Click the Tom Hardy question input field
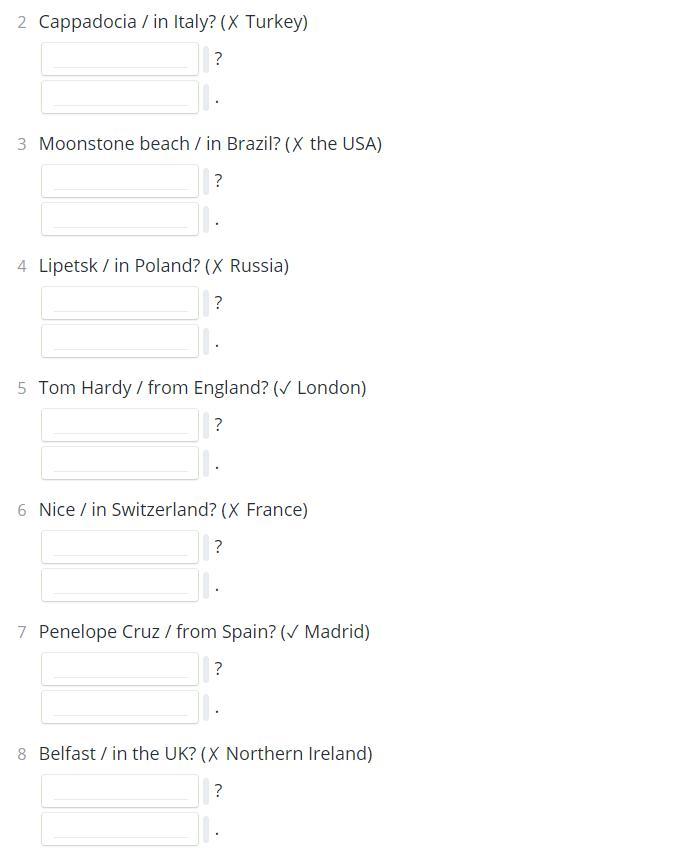 [x=120, y=425]
